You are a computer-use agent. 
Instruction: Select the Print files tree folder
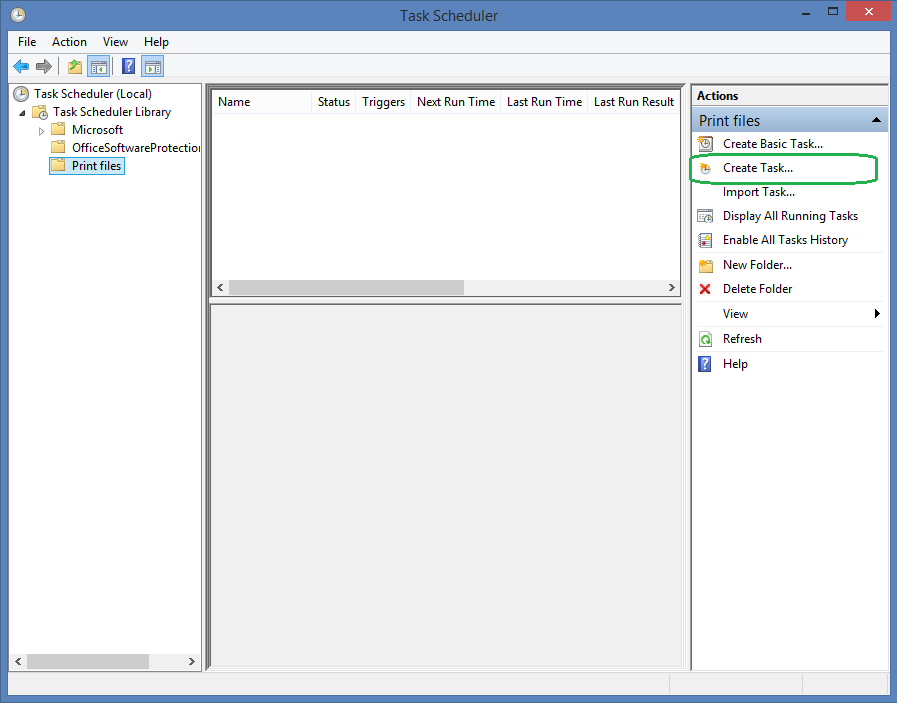point(96,166)
